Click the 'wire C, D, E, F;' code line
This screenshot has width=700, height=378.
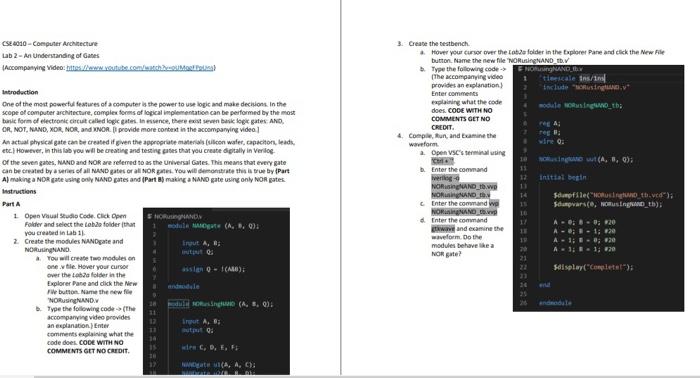click(x=210, y=347)
